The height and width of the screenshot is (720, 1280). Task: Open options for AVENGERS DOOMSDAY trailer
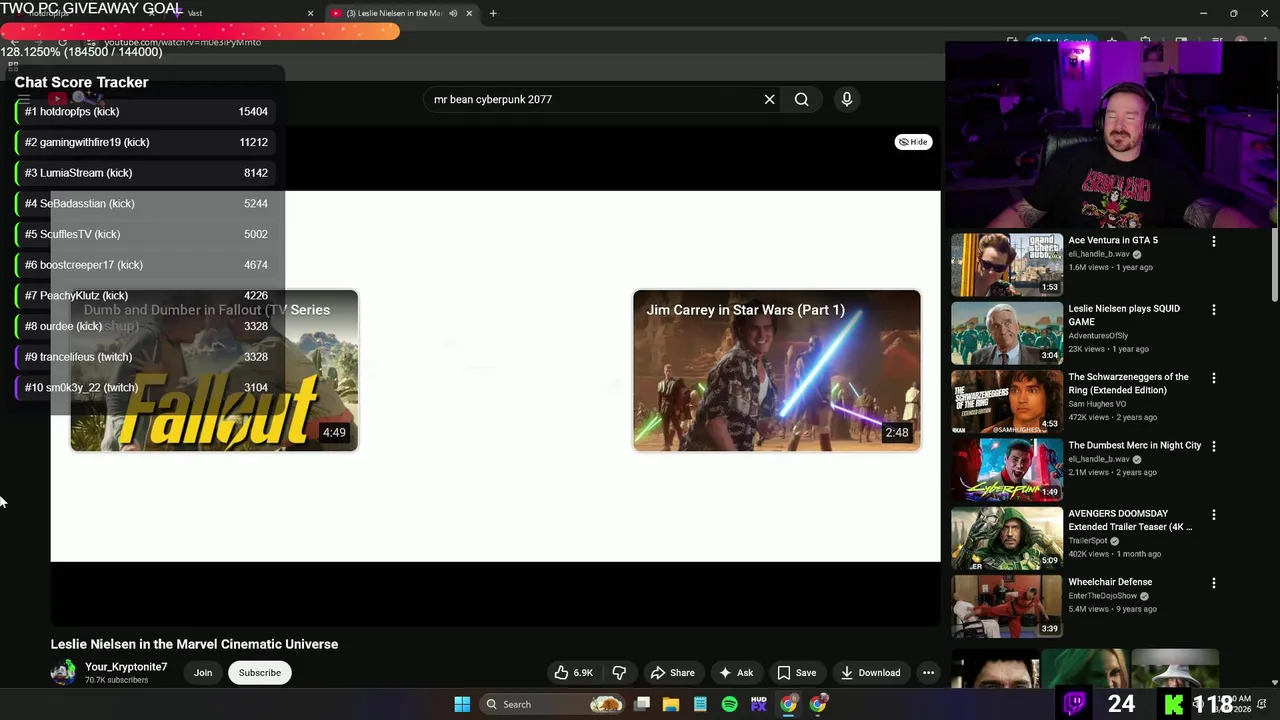tap(1214, 515)
